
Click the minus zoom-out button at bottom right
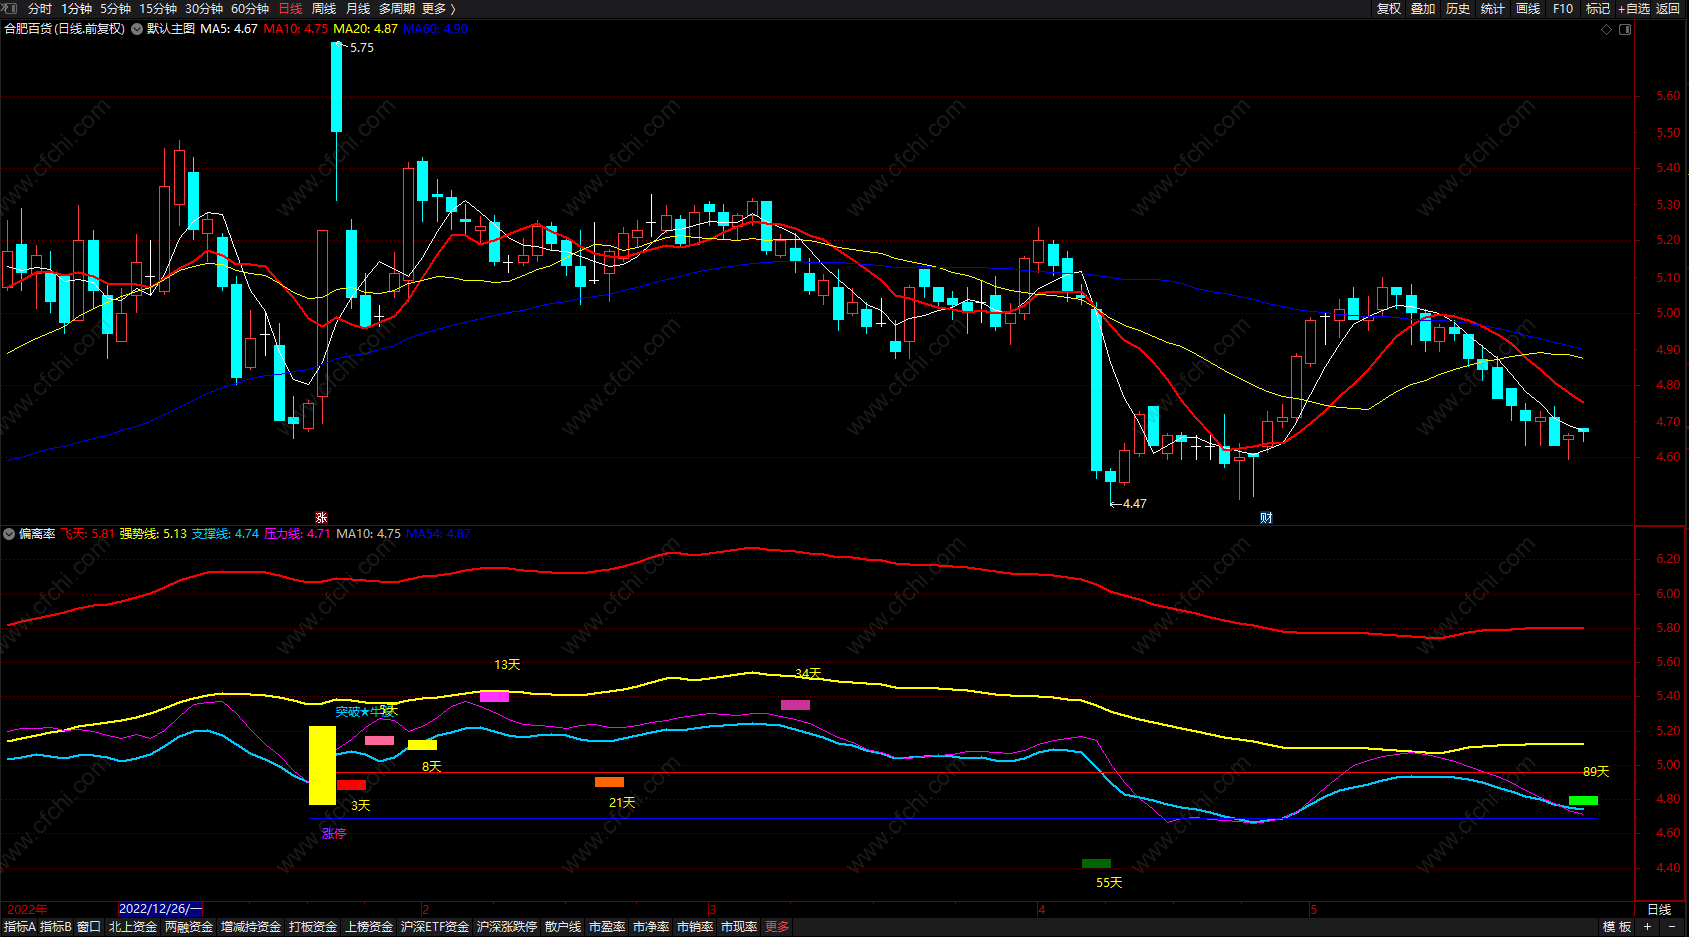1672,927
